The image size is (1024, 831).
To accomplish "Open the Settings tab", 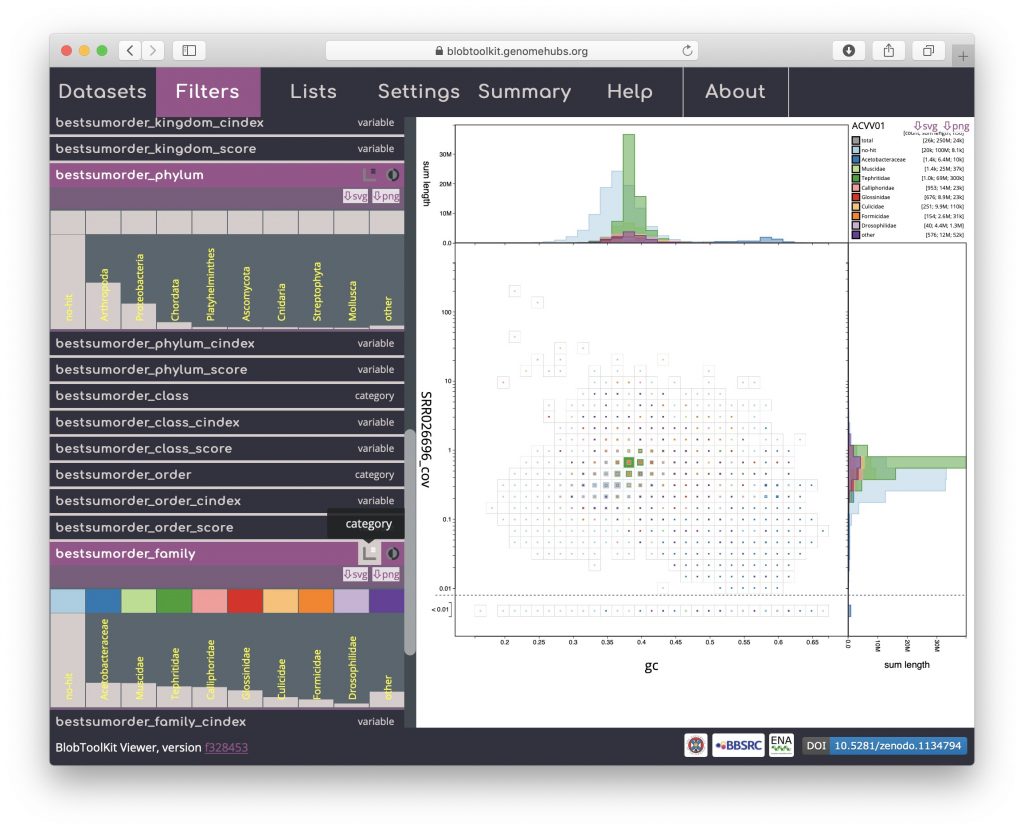I will (x=418, y=92).
